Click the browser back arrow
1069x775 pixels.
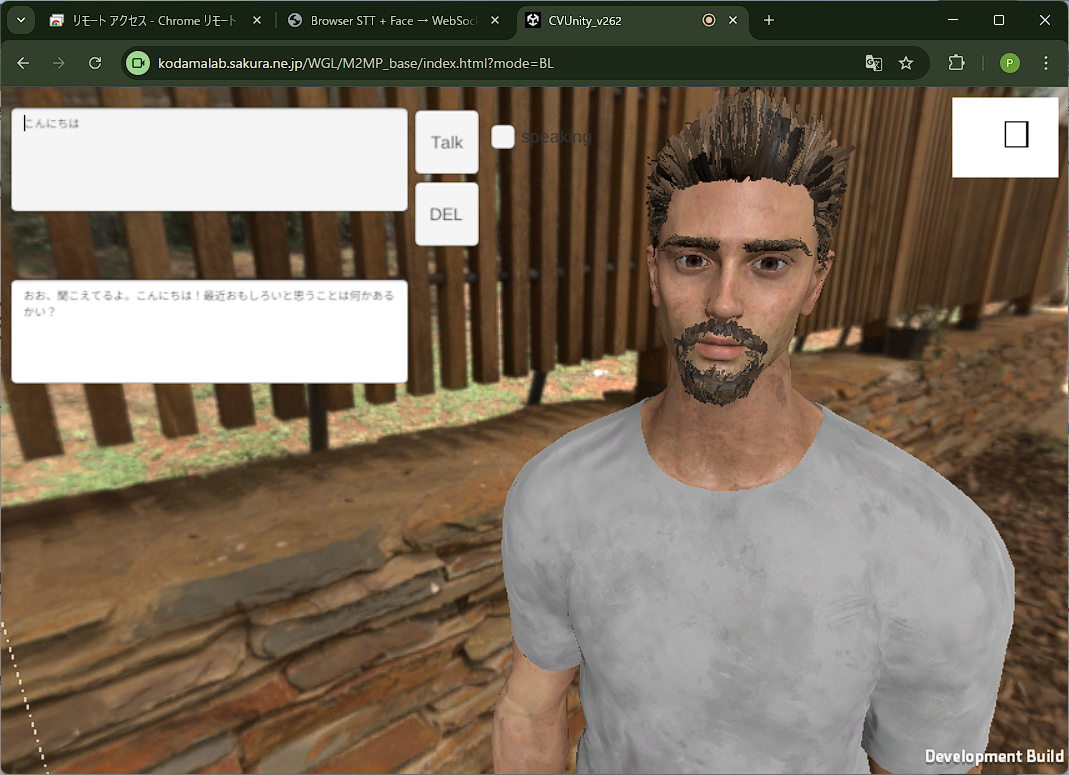point(23,63)
